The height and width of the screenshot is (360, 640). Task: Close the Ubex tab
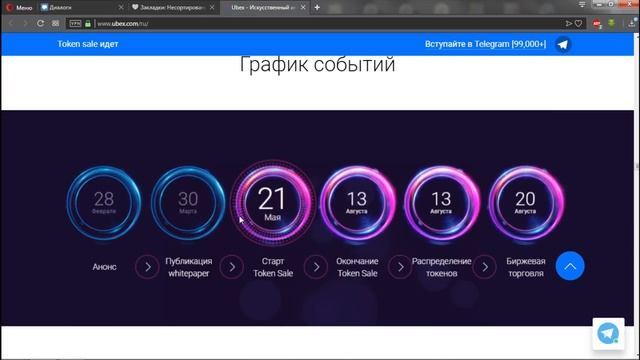pyautogui.click(x=303, y=7)
